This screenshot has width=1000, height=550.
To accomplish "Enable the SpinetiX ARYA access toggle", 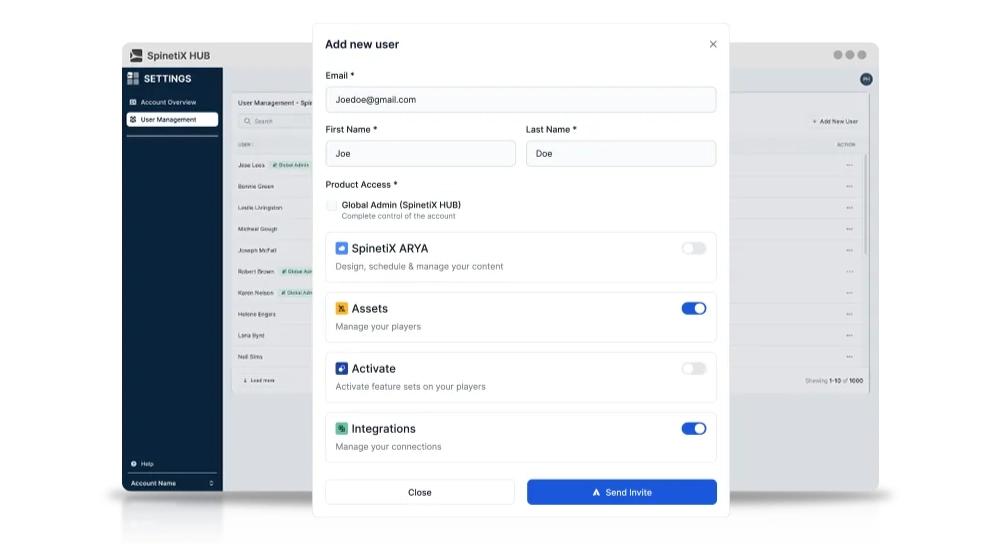I will click(x=693, y=248).
